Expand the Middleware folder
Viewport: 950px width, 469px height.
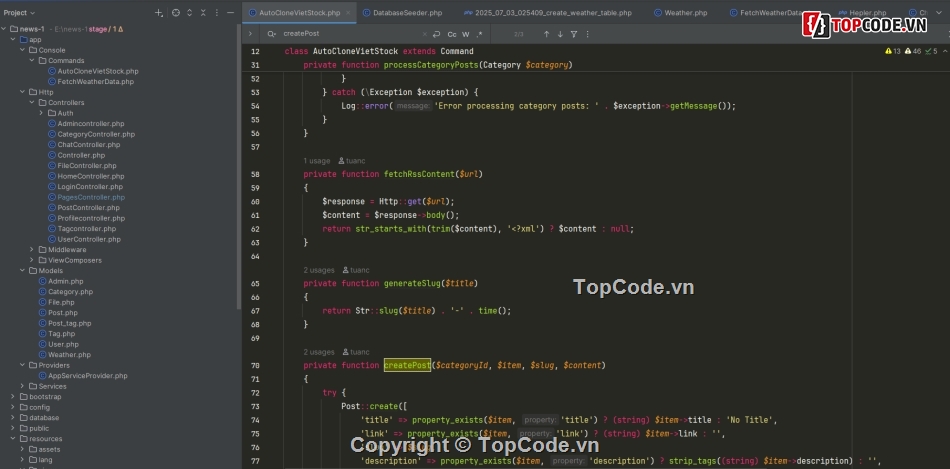[x=32, y=250]
